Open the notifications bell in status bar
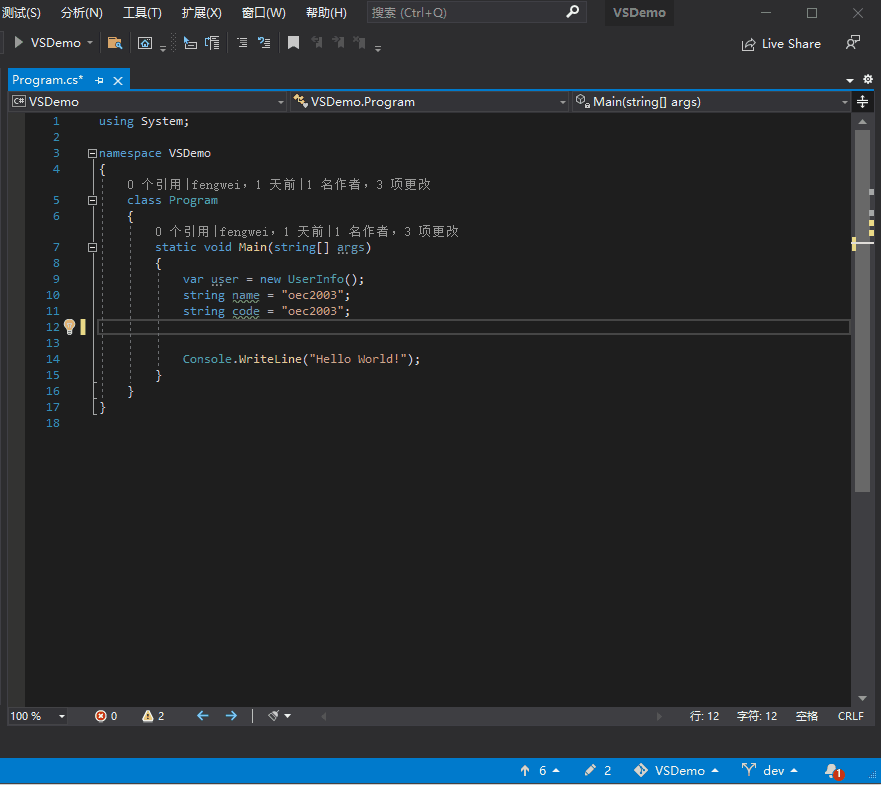The width and height of the screenshot is (881, 785). click(832, 771)
